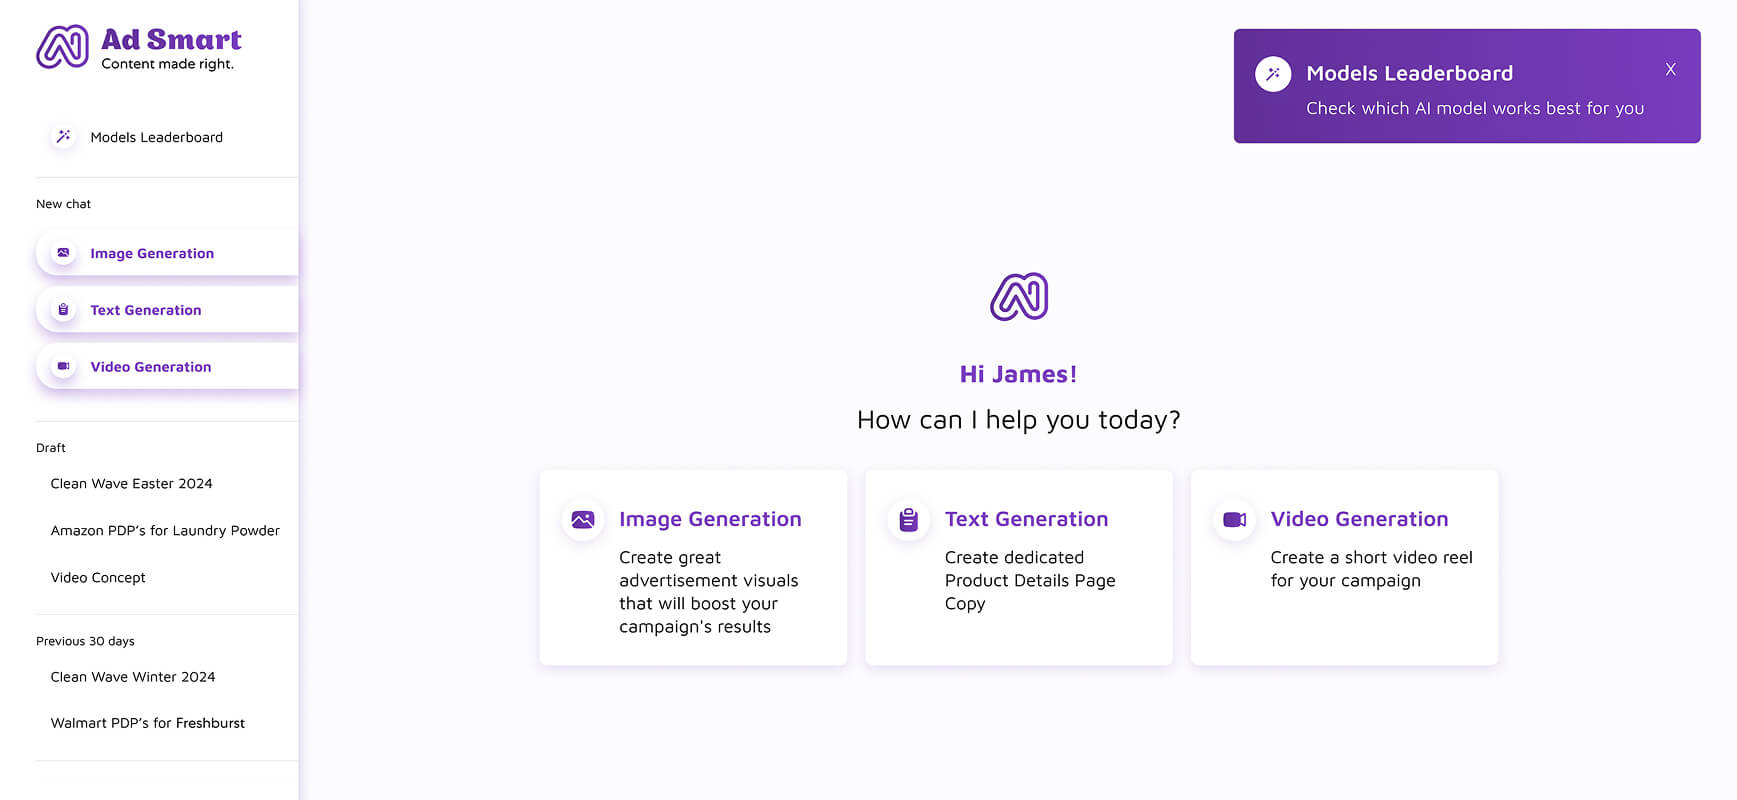This screenshot has height=800, width=1737.
Task: Start a new Text Generation chat from the sidebar
Action: (x=167, y=310)
